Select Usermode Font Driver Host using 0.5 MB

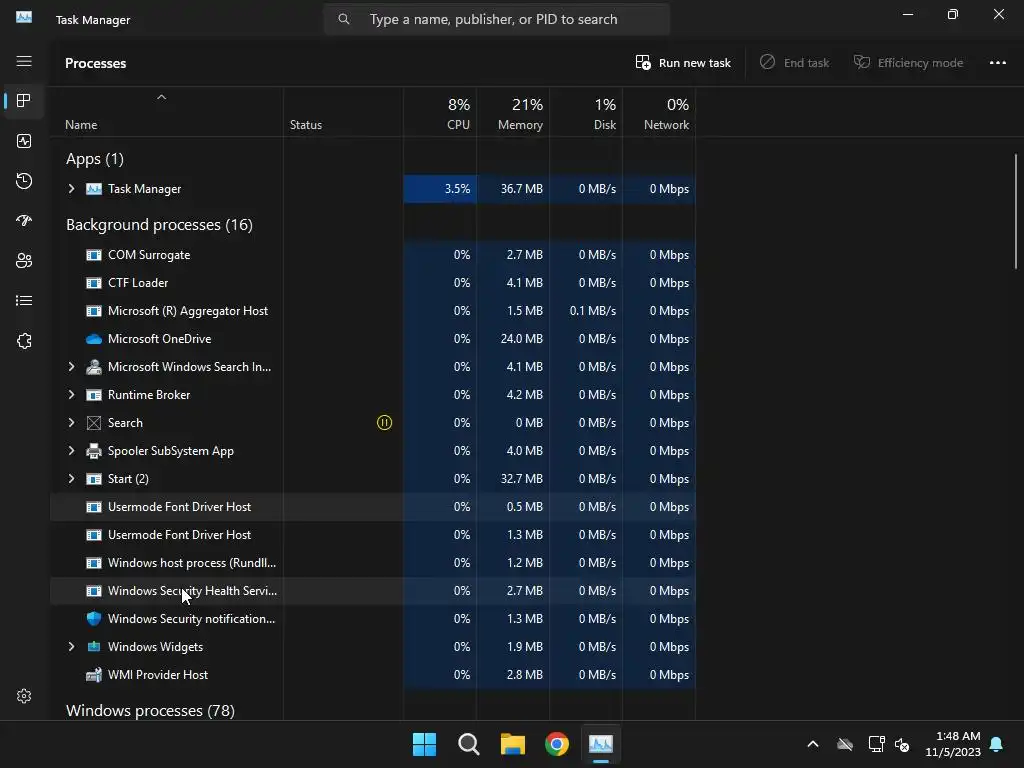pos(373,507)
